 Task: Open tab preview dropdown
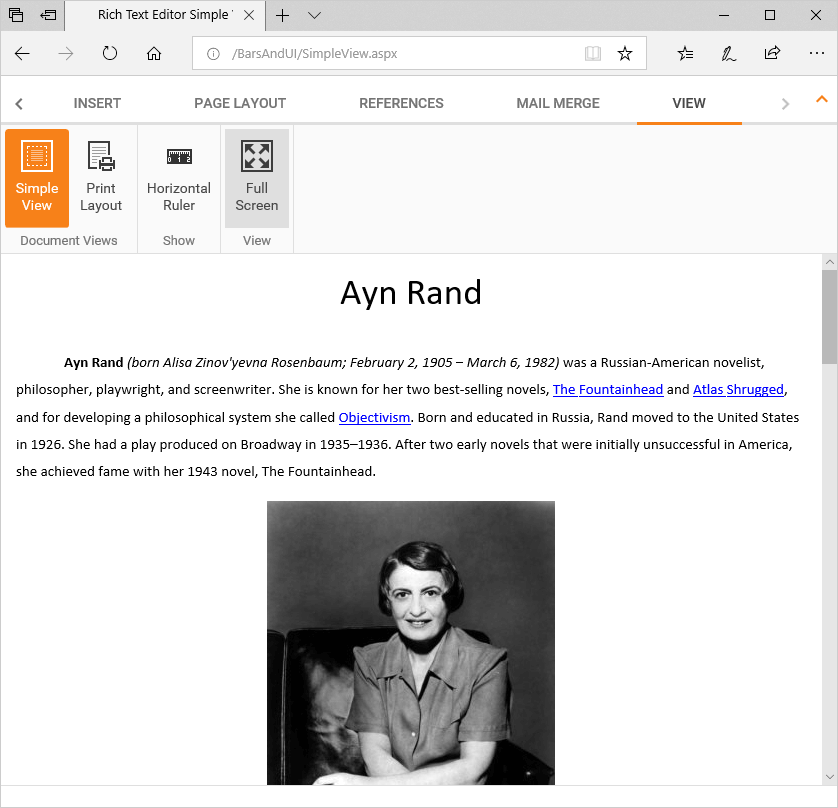(314, 15)
